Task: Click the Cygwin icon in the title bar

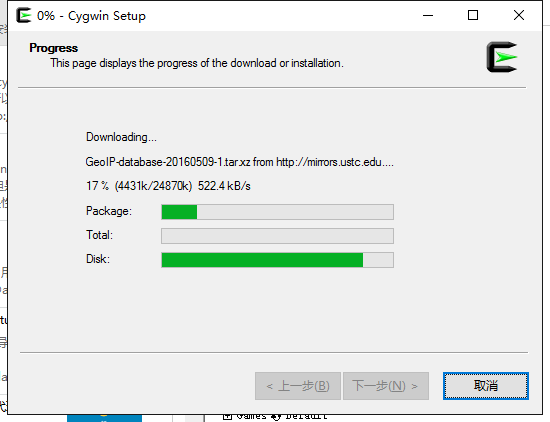Action: tap(24, 15)
